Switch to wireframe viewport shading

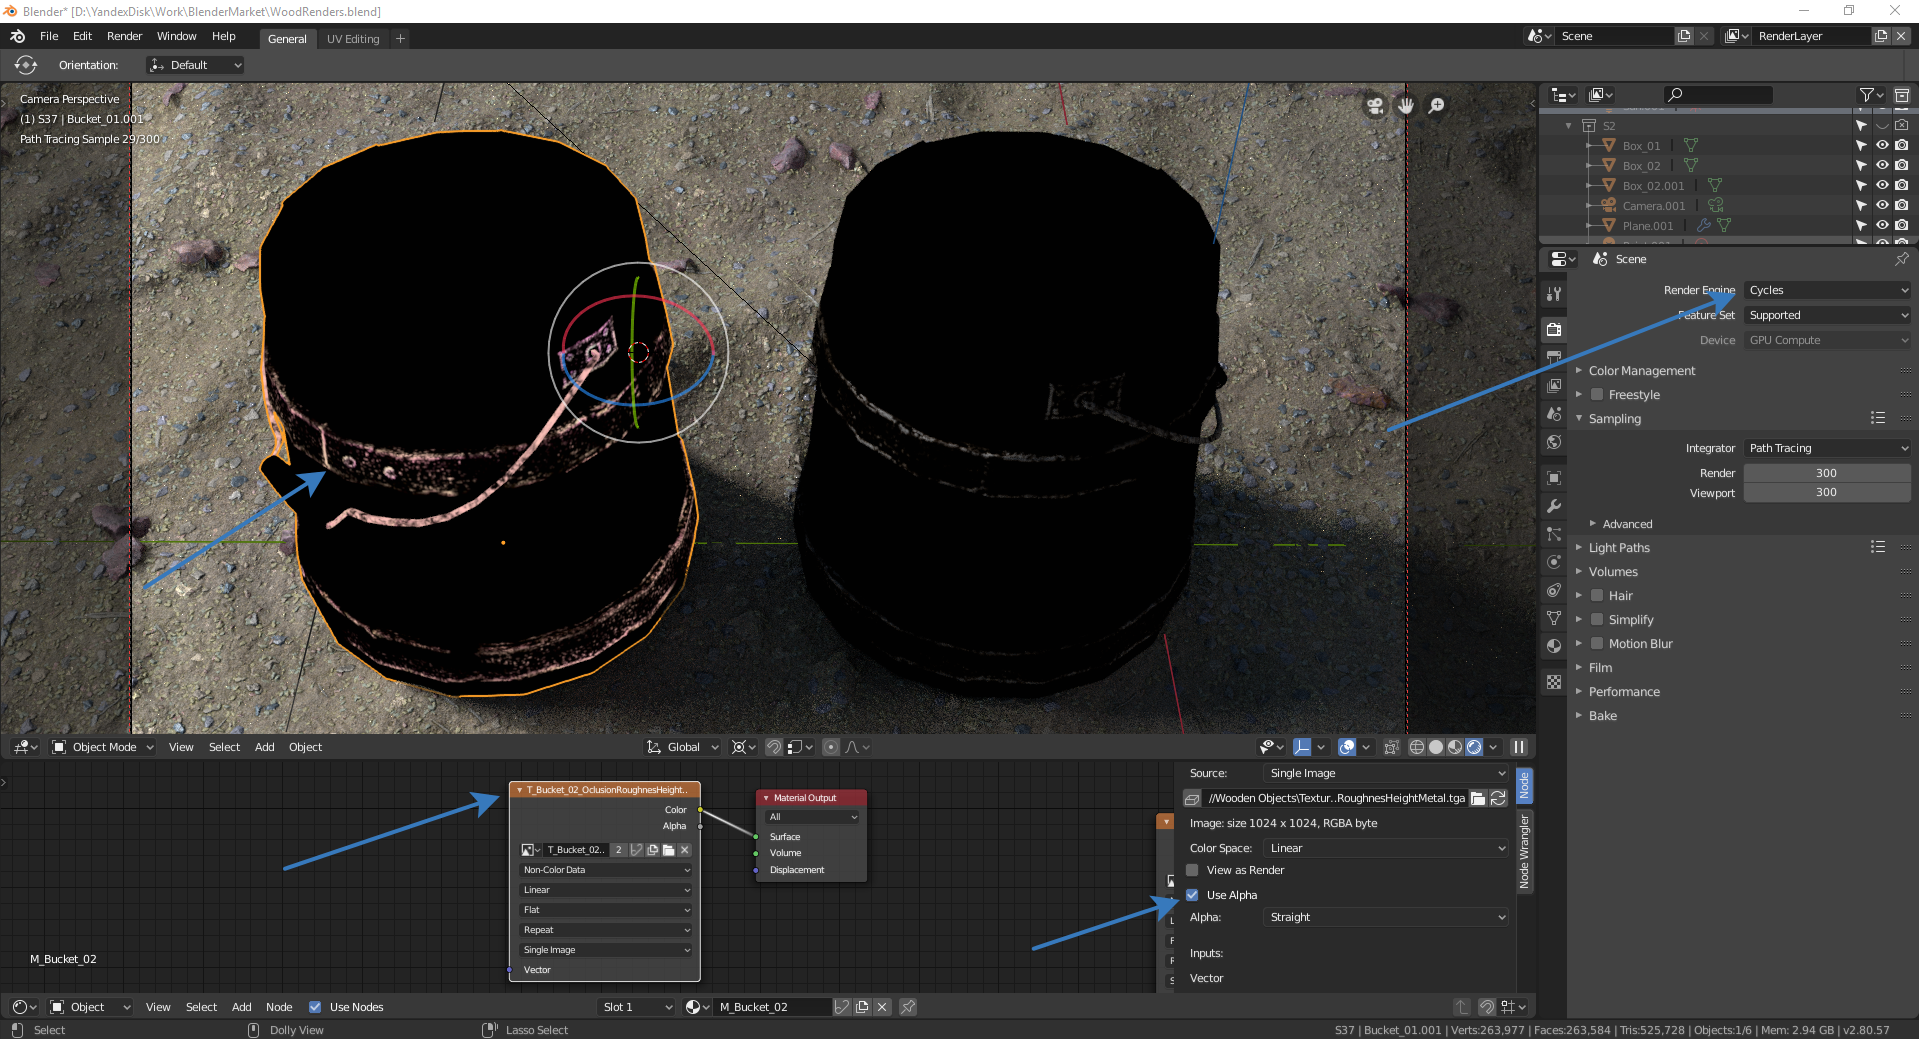tap(1417, 747)
